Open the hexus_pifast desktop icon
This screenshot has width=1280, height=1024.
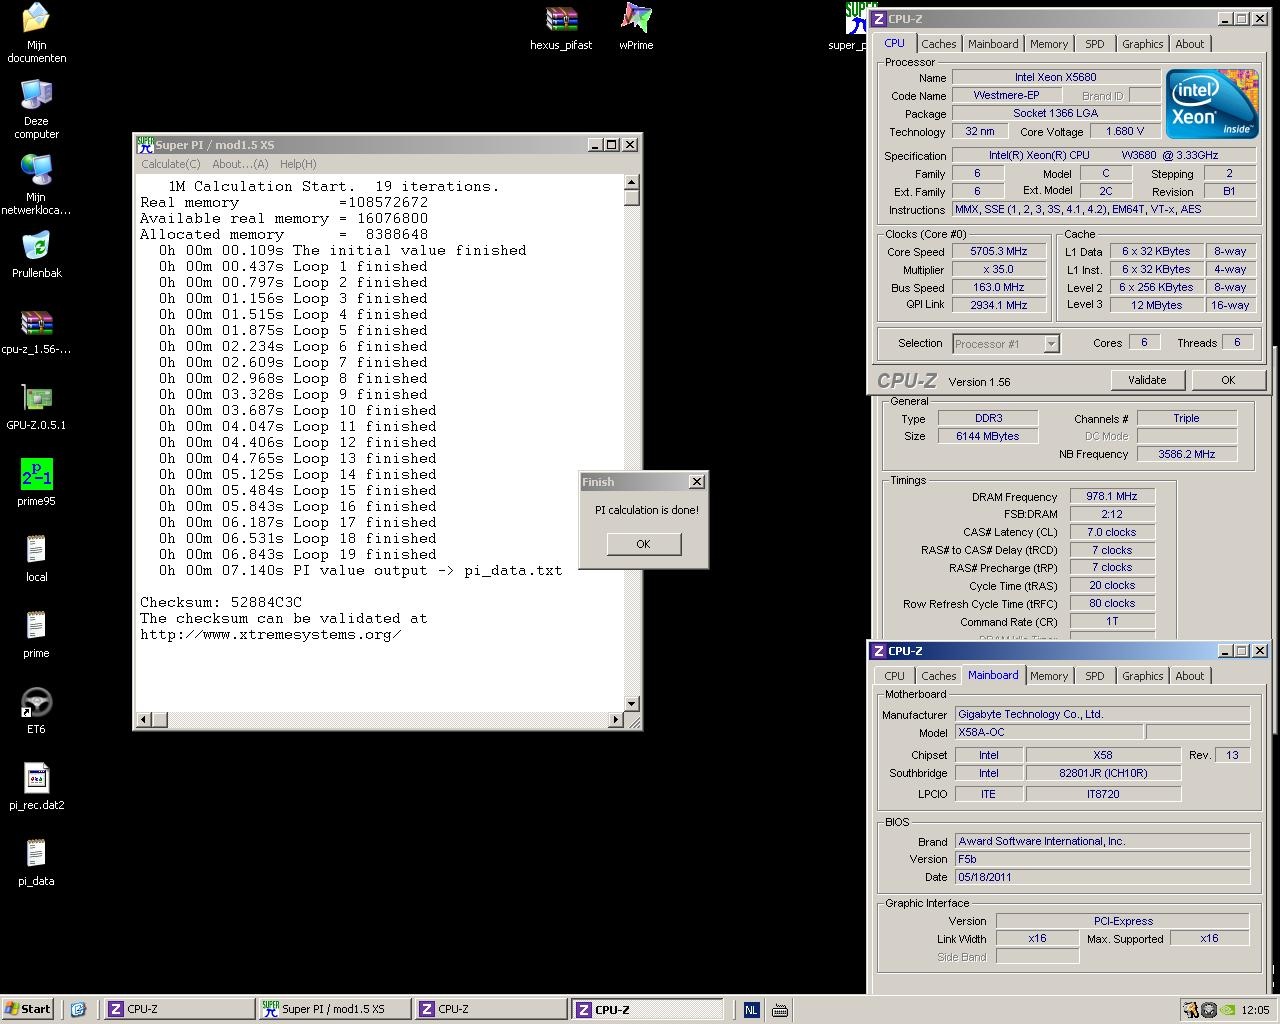561,20
